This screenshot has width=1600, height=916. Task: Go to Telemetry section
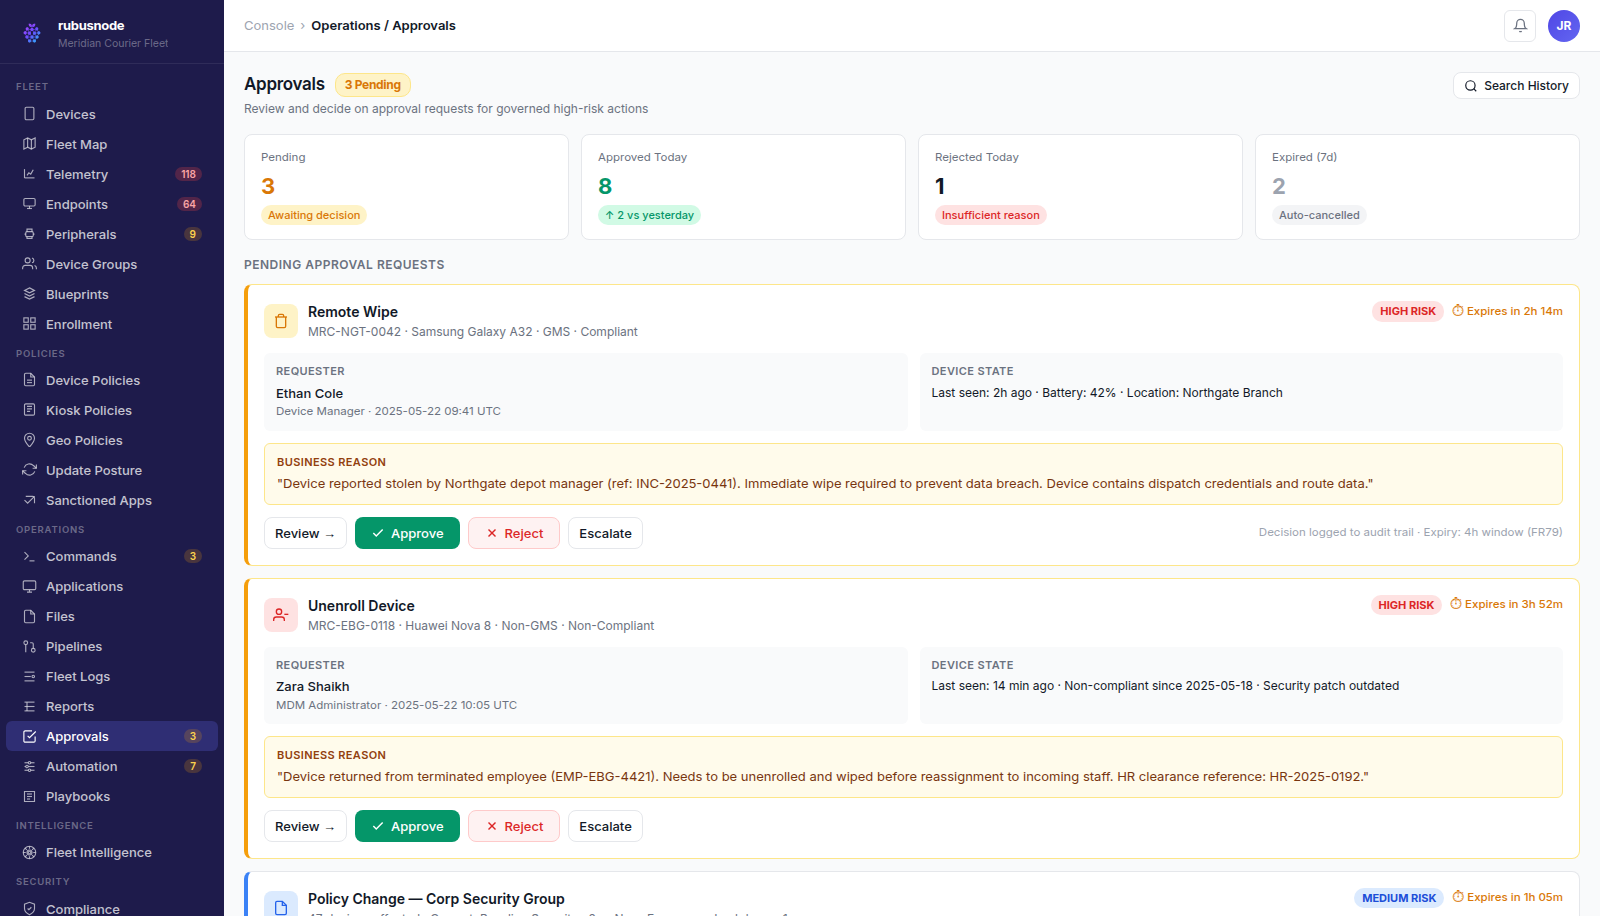(112, 174)
